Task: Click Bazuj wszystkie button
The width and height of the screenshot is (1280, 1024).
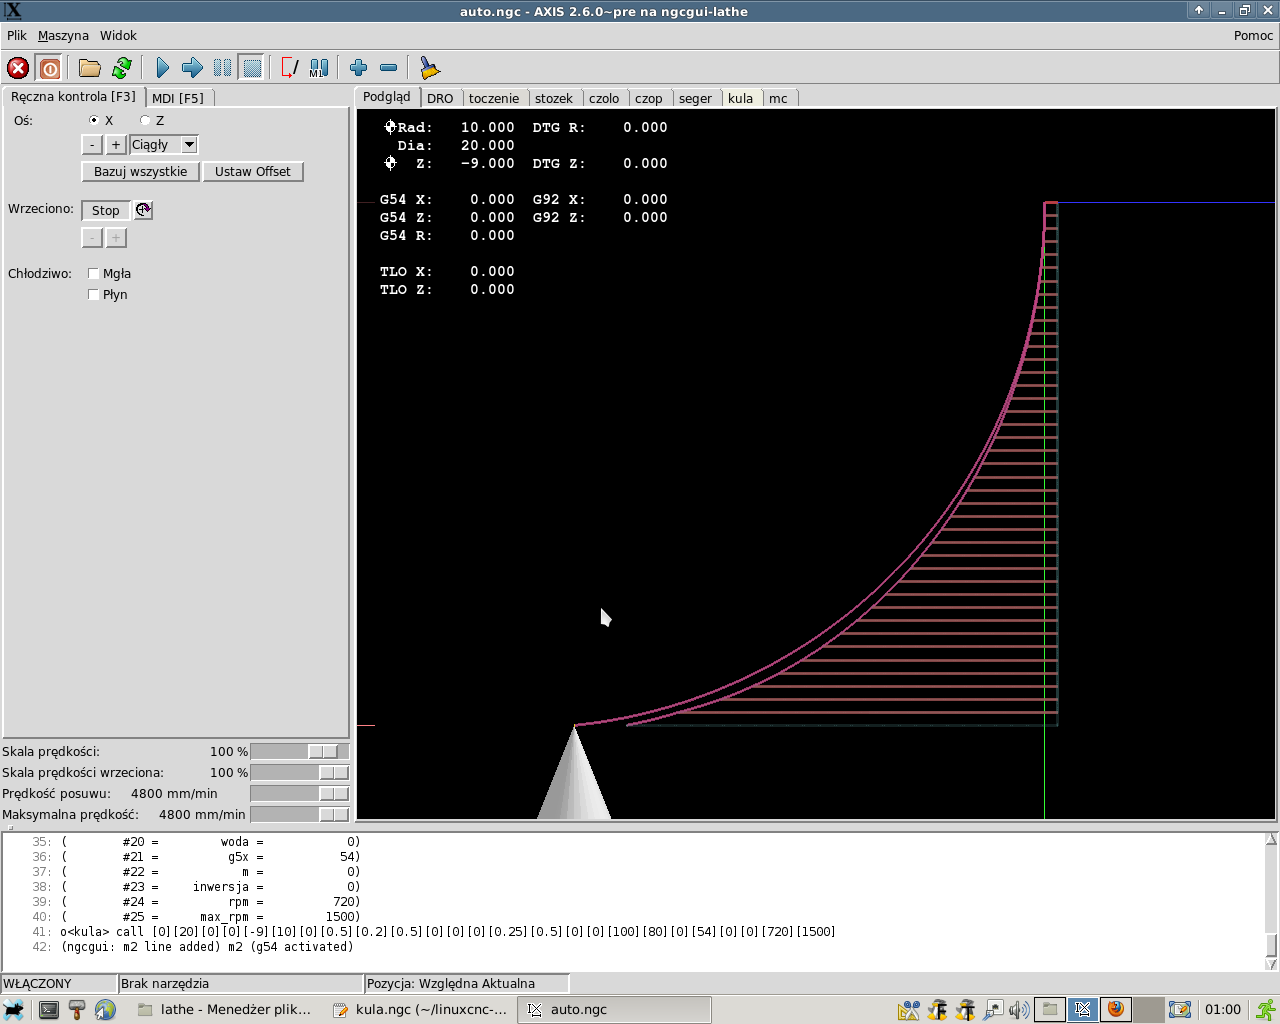Action: 140,172
